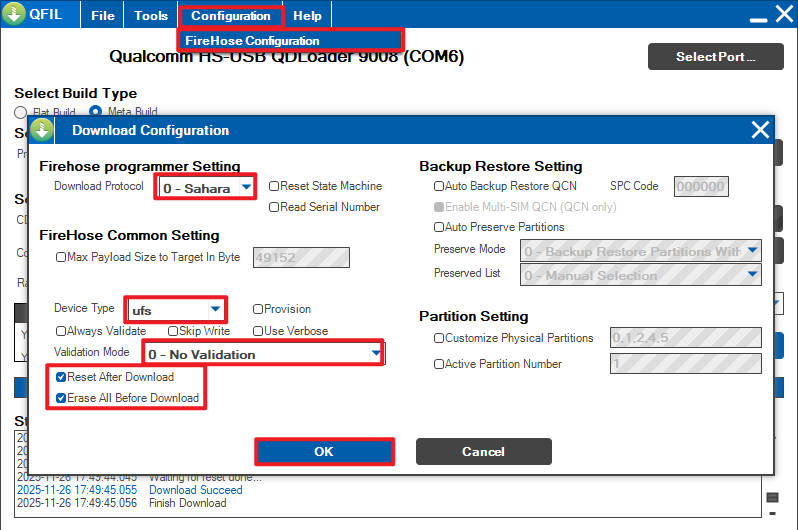Screen dimensions: 798x530
Task: Uncheck Erase All Before Download
Action: [x=62, y=398]
